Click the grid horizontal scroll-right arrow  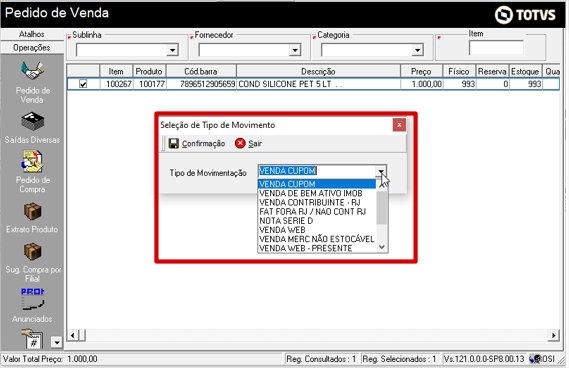coord(553,335)
